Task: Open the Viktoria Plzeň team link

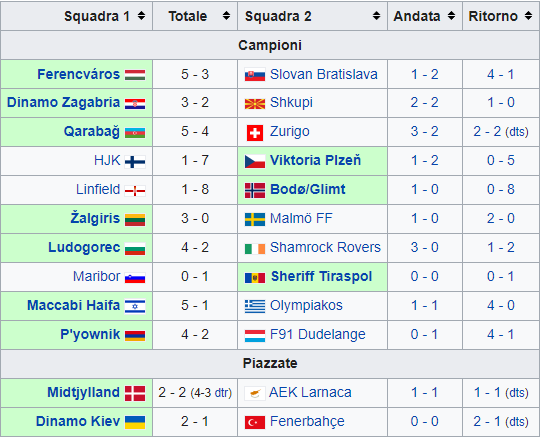Action: coord(315,160)
